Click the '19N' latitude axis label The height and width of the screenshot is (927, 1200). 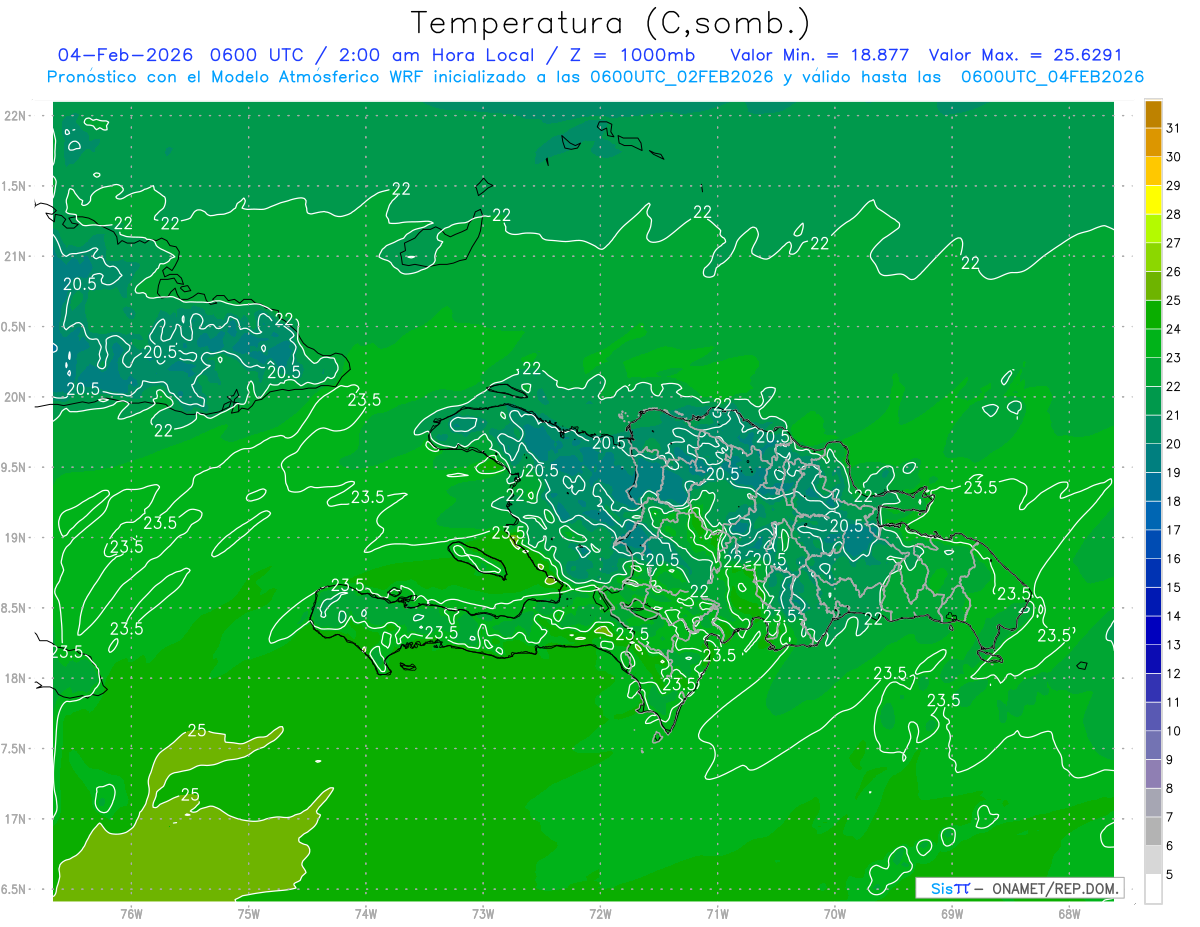point(15,537)
